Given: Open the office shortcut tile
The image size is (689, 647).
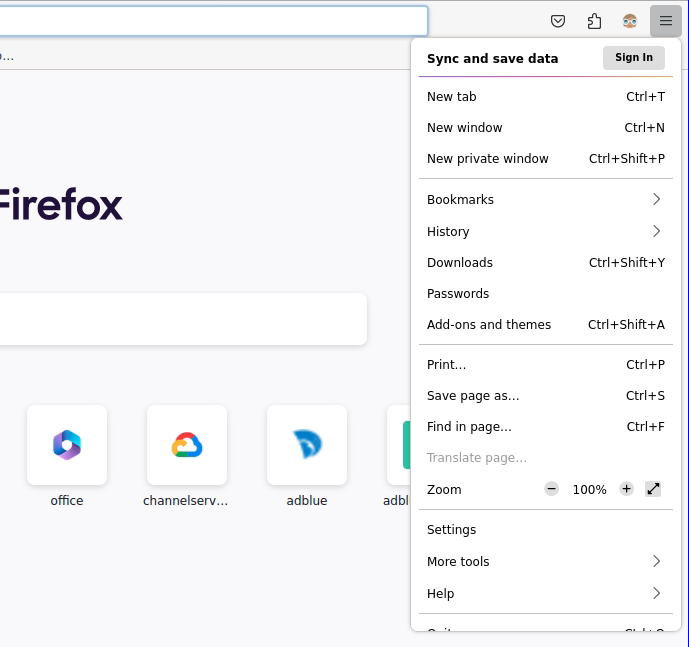Looking at the screenshot, I should (67, 445).
